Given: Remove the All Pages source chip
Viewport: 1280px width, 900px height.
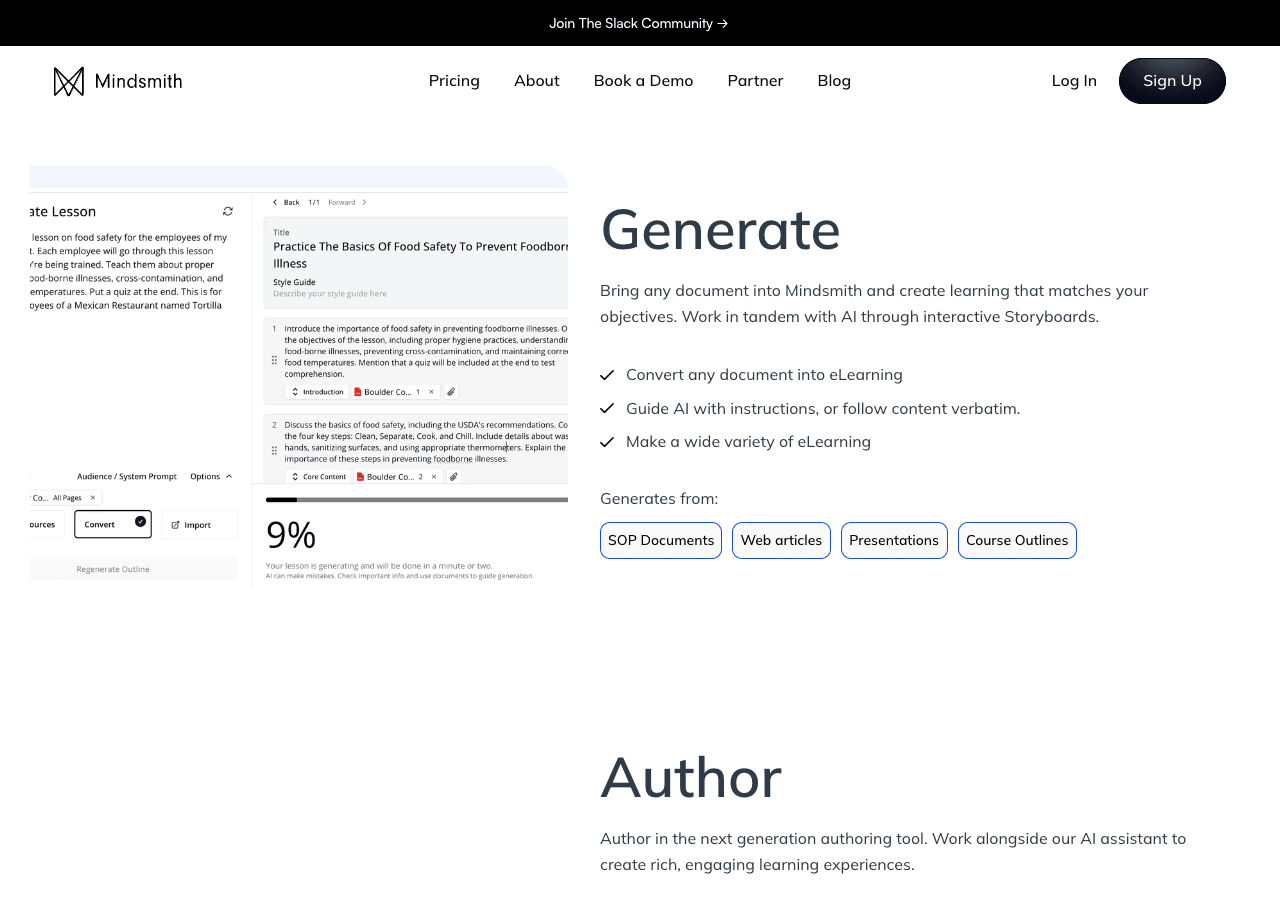Looking at the screenshot, I should coord(92,497).
